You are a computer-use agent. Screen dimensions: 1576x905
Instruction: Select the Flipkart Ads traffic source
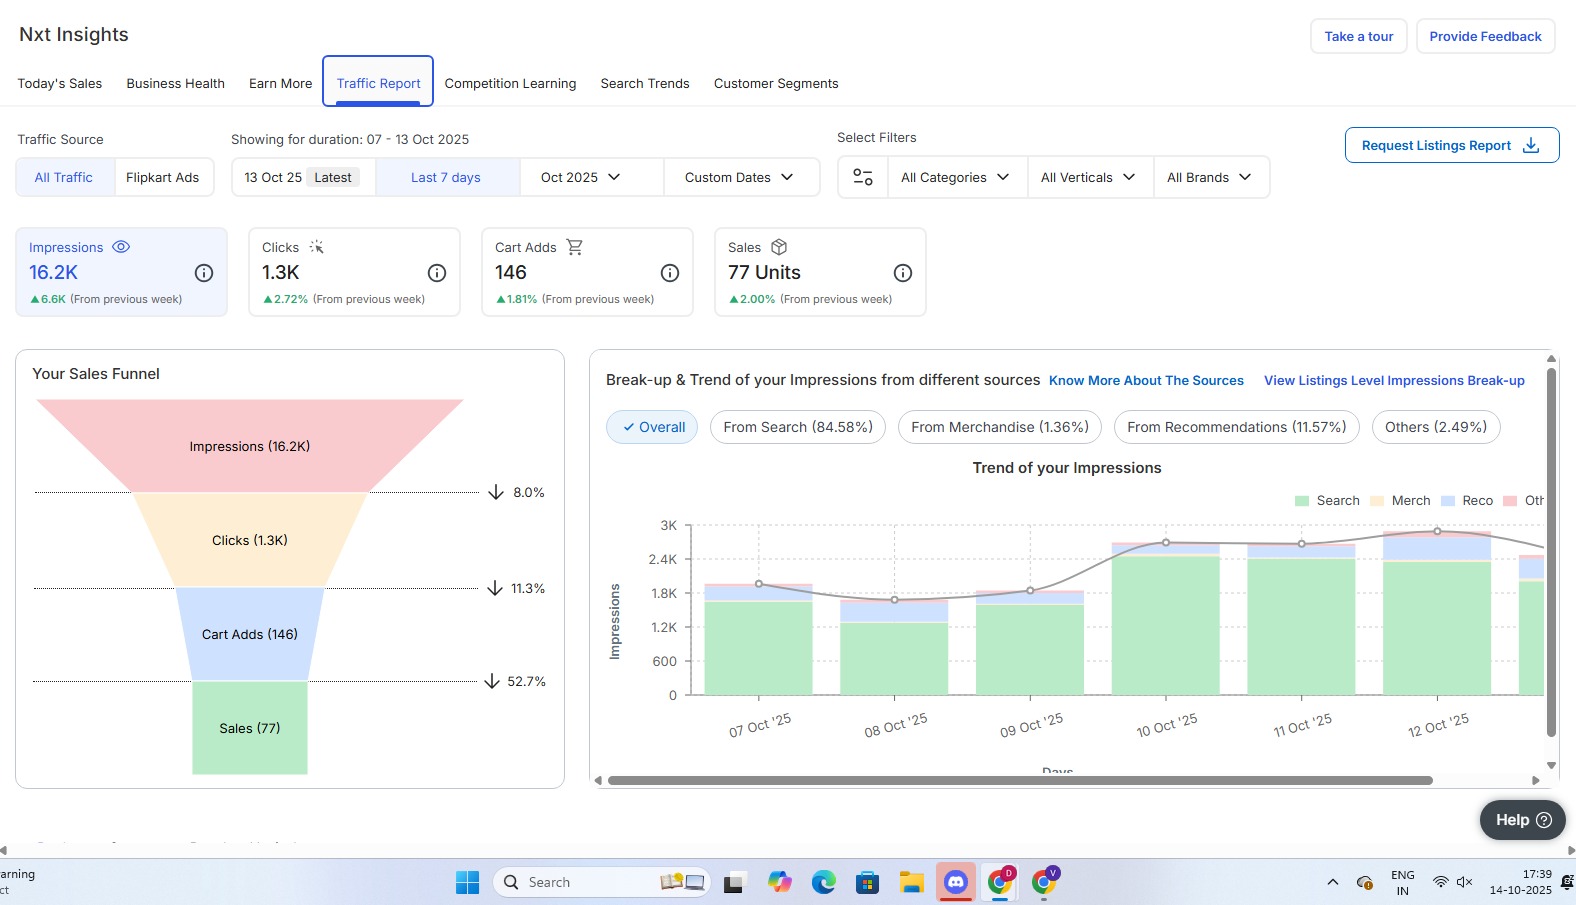162,177
